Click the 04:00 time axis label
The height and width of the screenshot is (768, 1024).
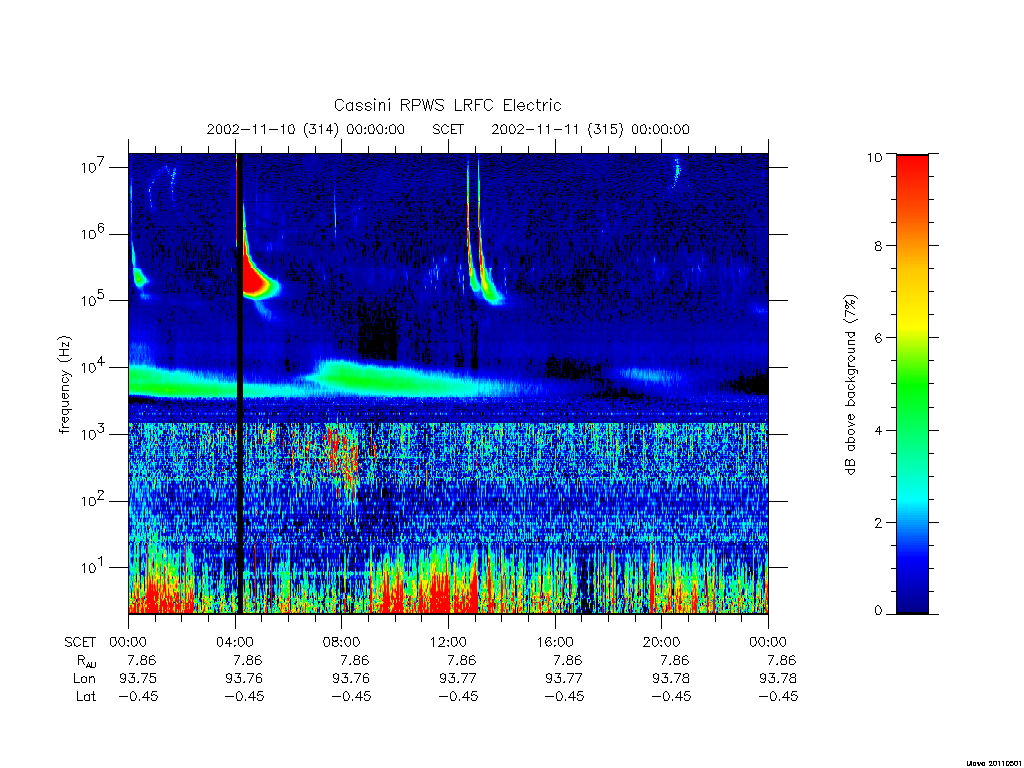coord(235,642)
